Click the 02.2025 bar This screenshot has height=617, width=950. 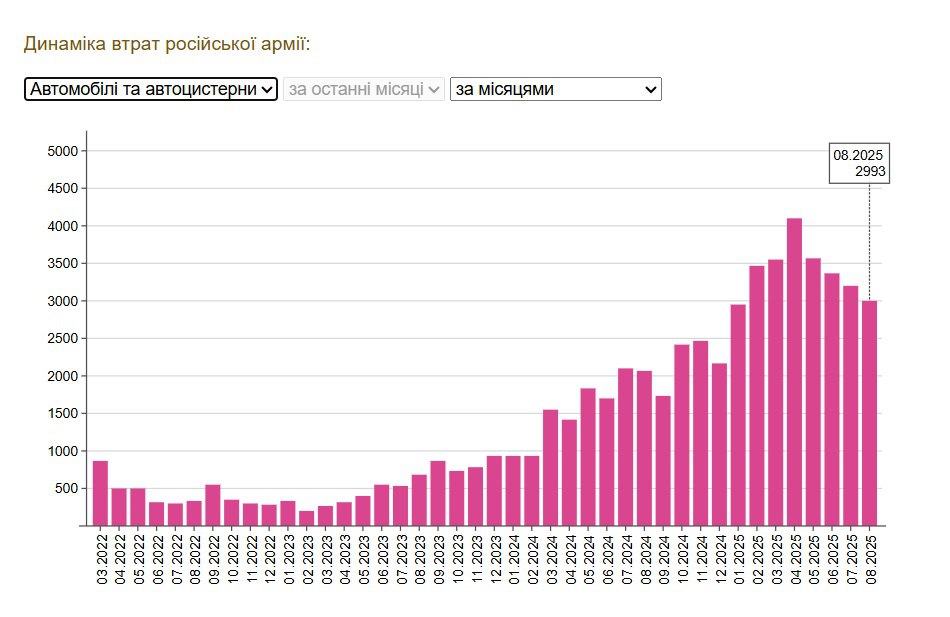tap(757, 396)
